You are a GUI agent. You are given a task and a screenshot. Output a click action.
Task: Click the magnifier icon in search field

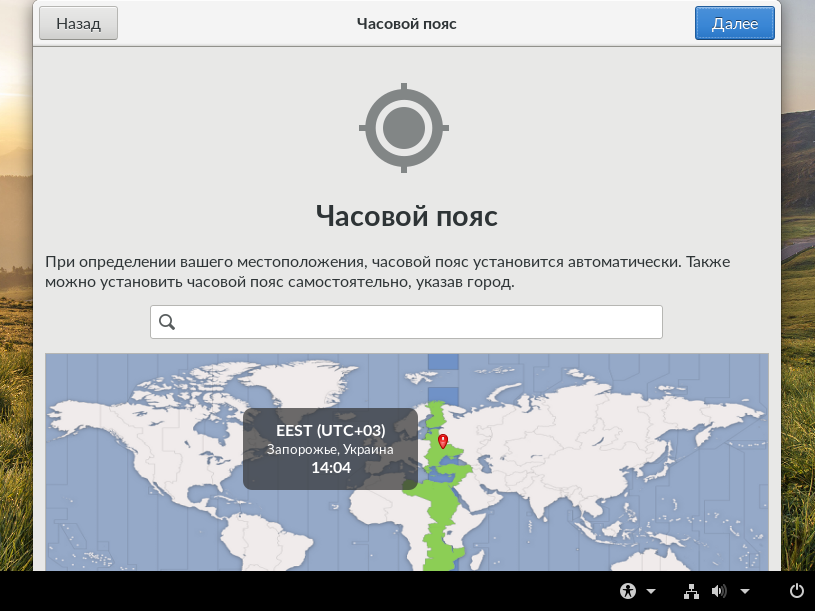click(x=167, y=322)
